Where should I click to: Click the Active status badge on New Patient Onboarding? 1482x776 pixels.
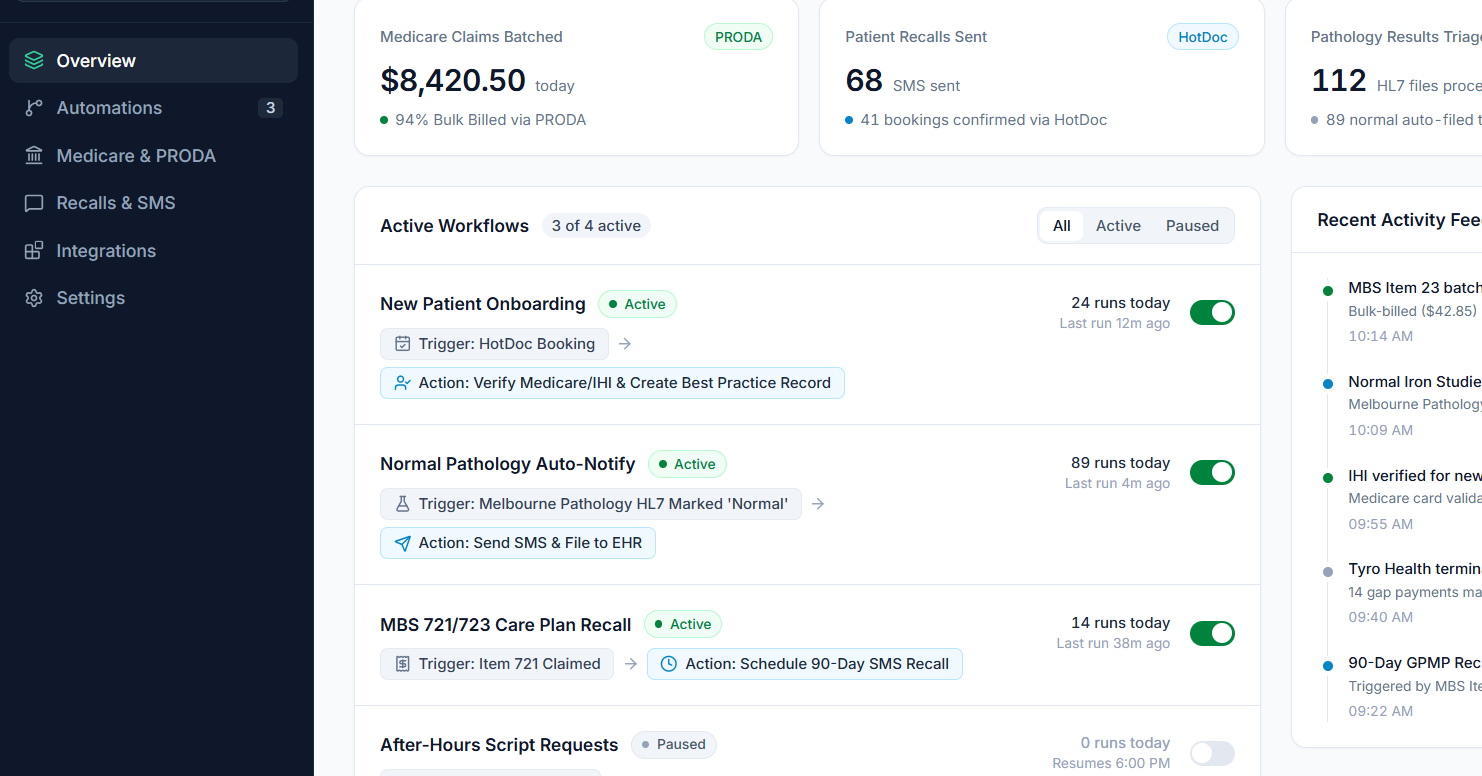pyautogui.click(x=638, y=304)
